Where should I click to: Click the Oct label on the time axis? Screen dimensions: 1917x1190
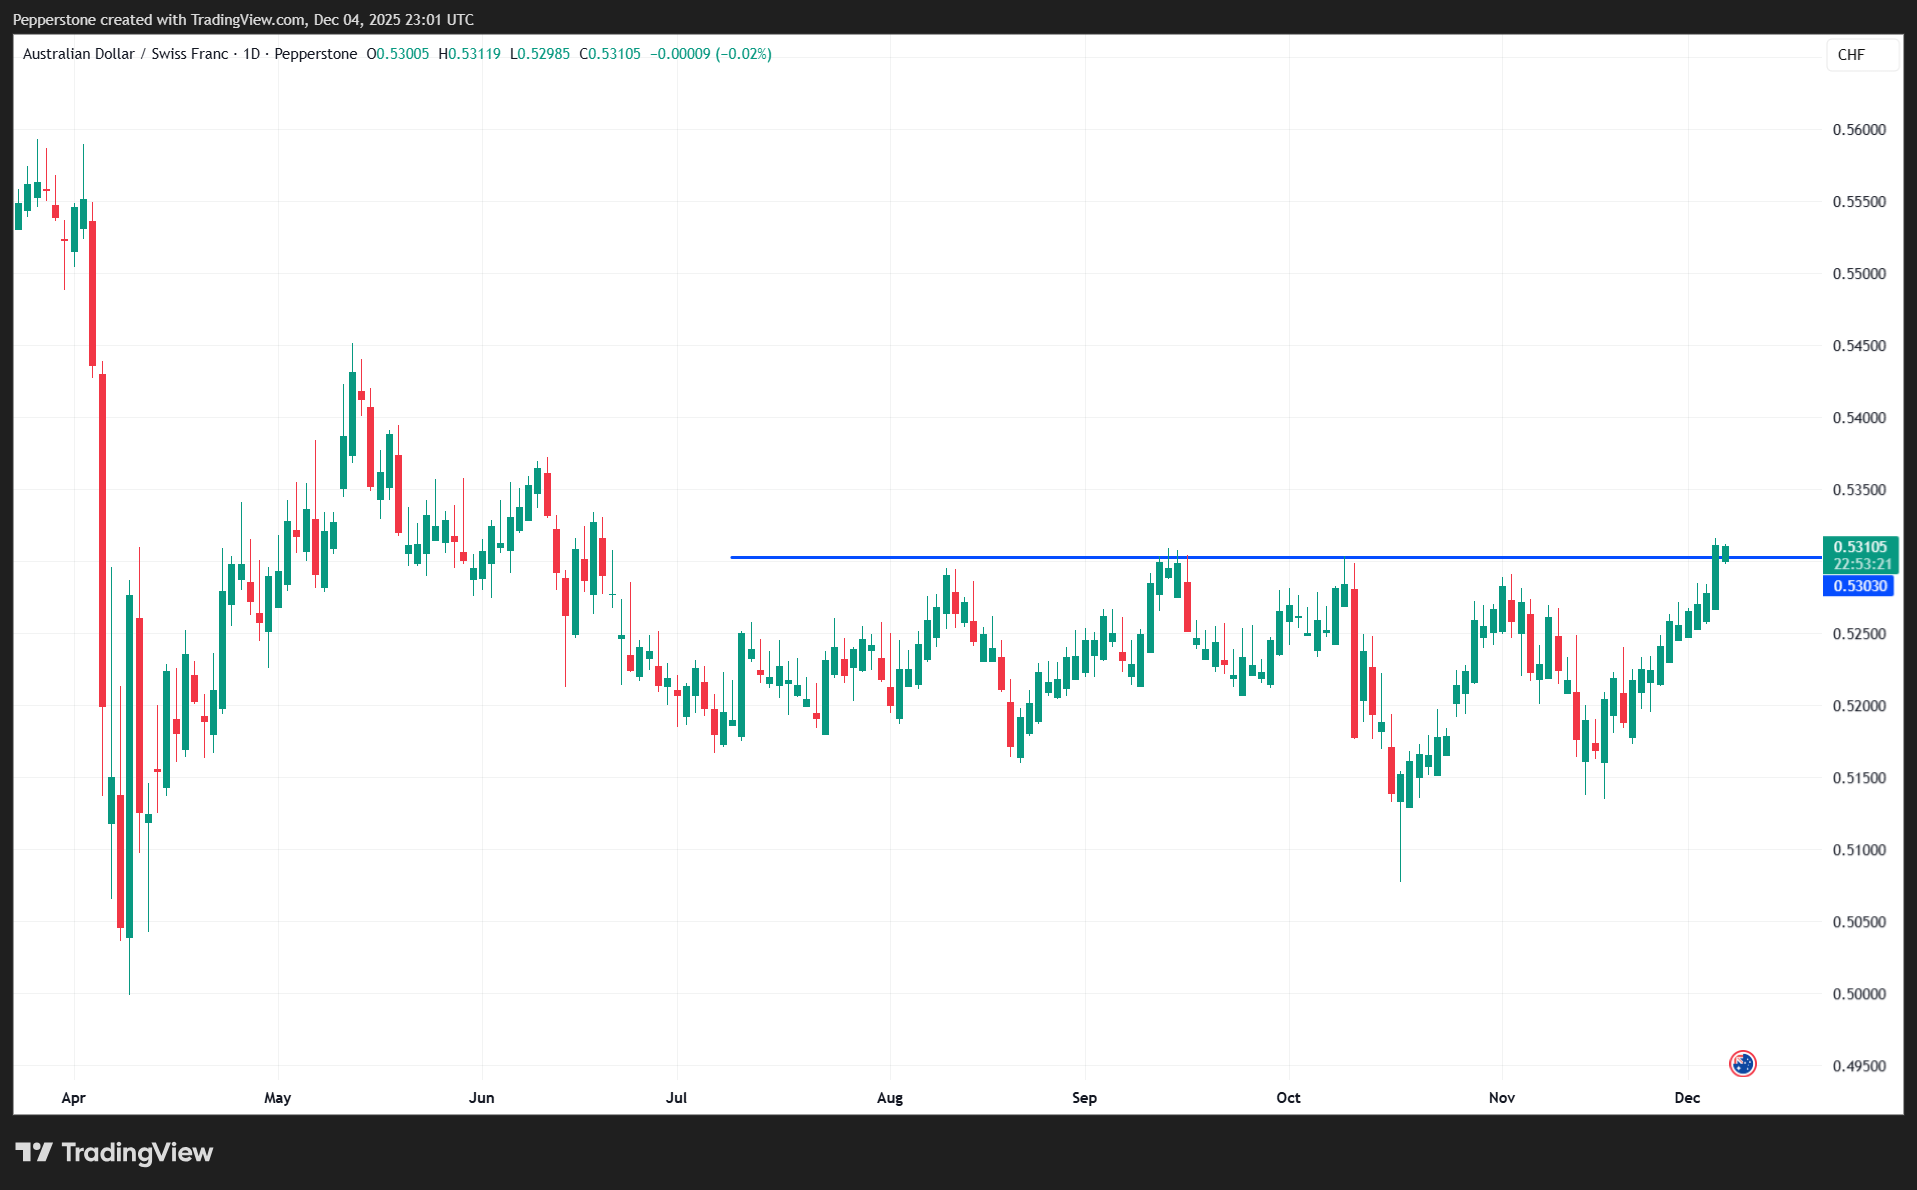click(1288, 1098)
